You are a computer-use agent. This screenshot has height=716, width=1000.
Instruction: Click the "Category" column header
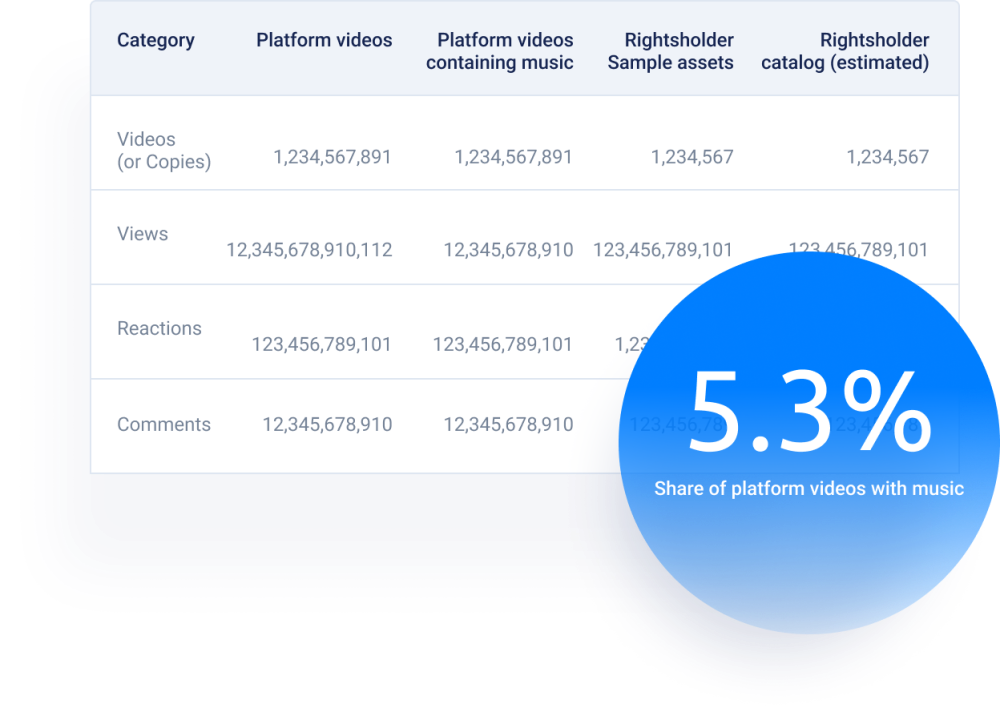[x=156, y=40]
